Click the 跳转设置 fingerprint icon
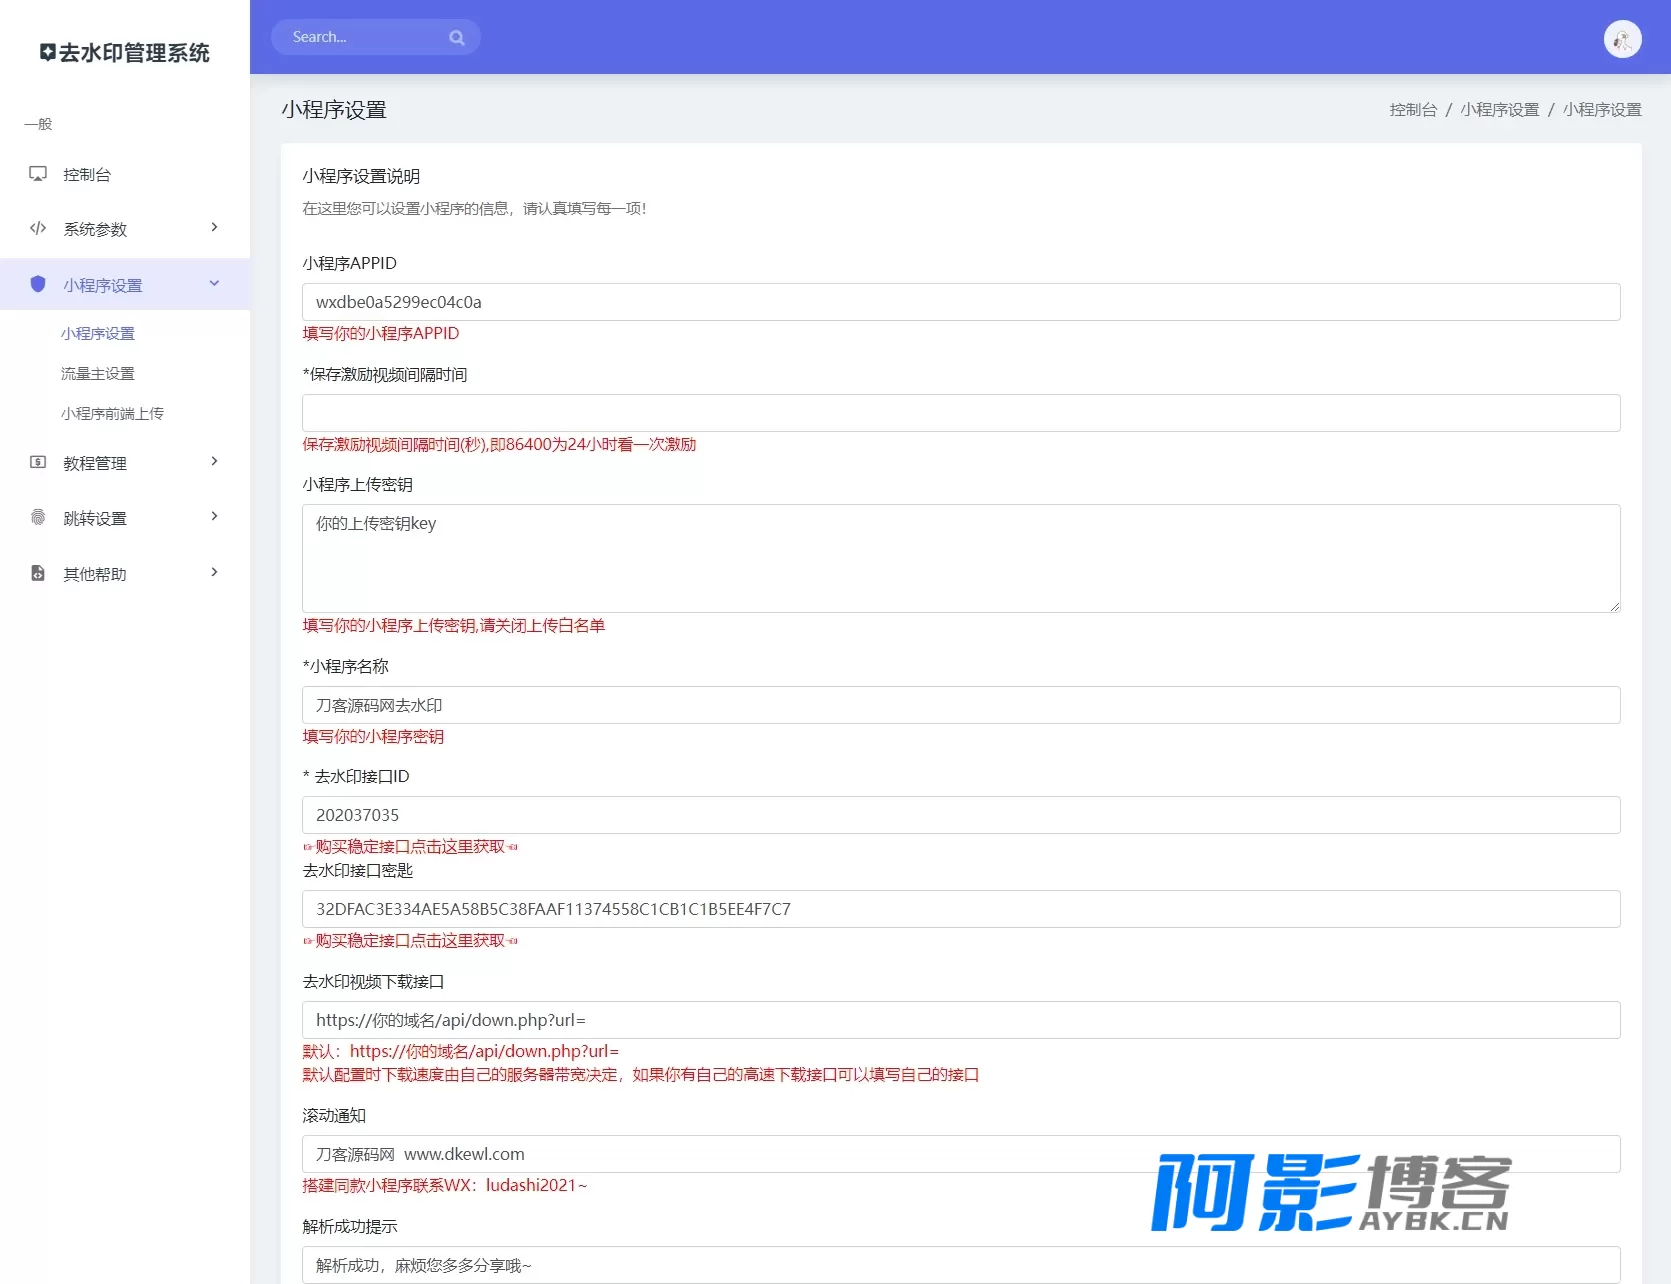The image size is (1671, 1284). pos(38,517)
